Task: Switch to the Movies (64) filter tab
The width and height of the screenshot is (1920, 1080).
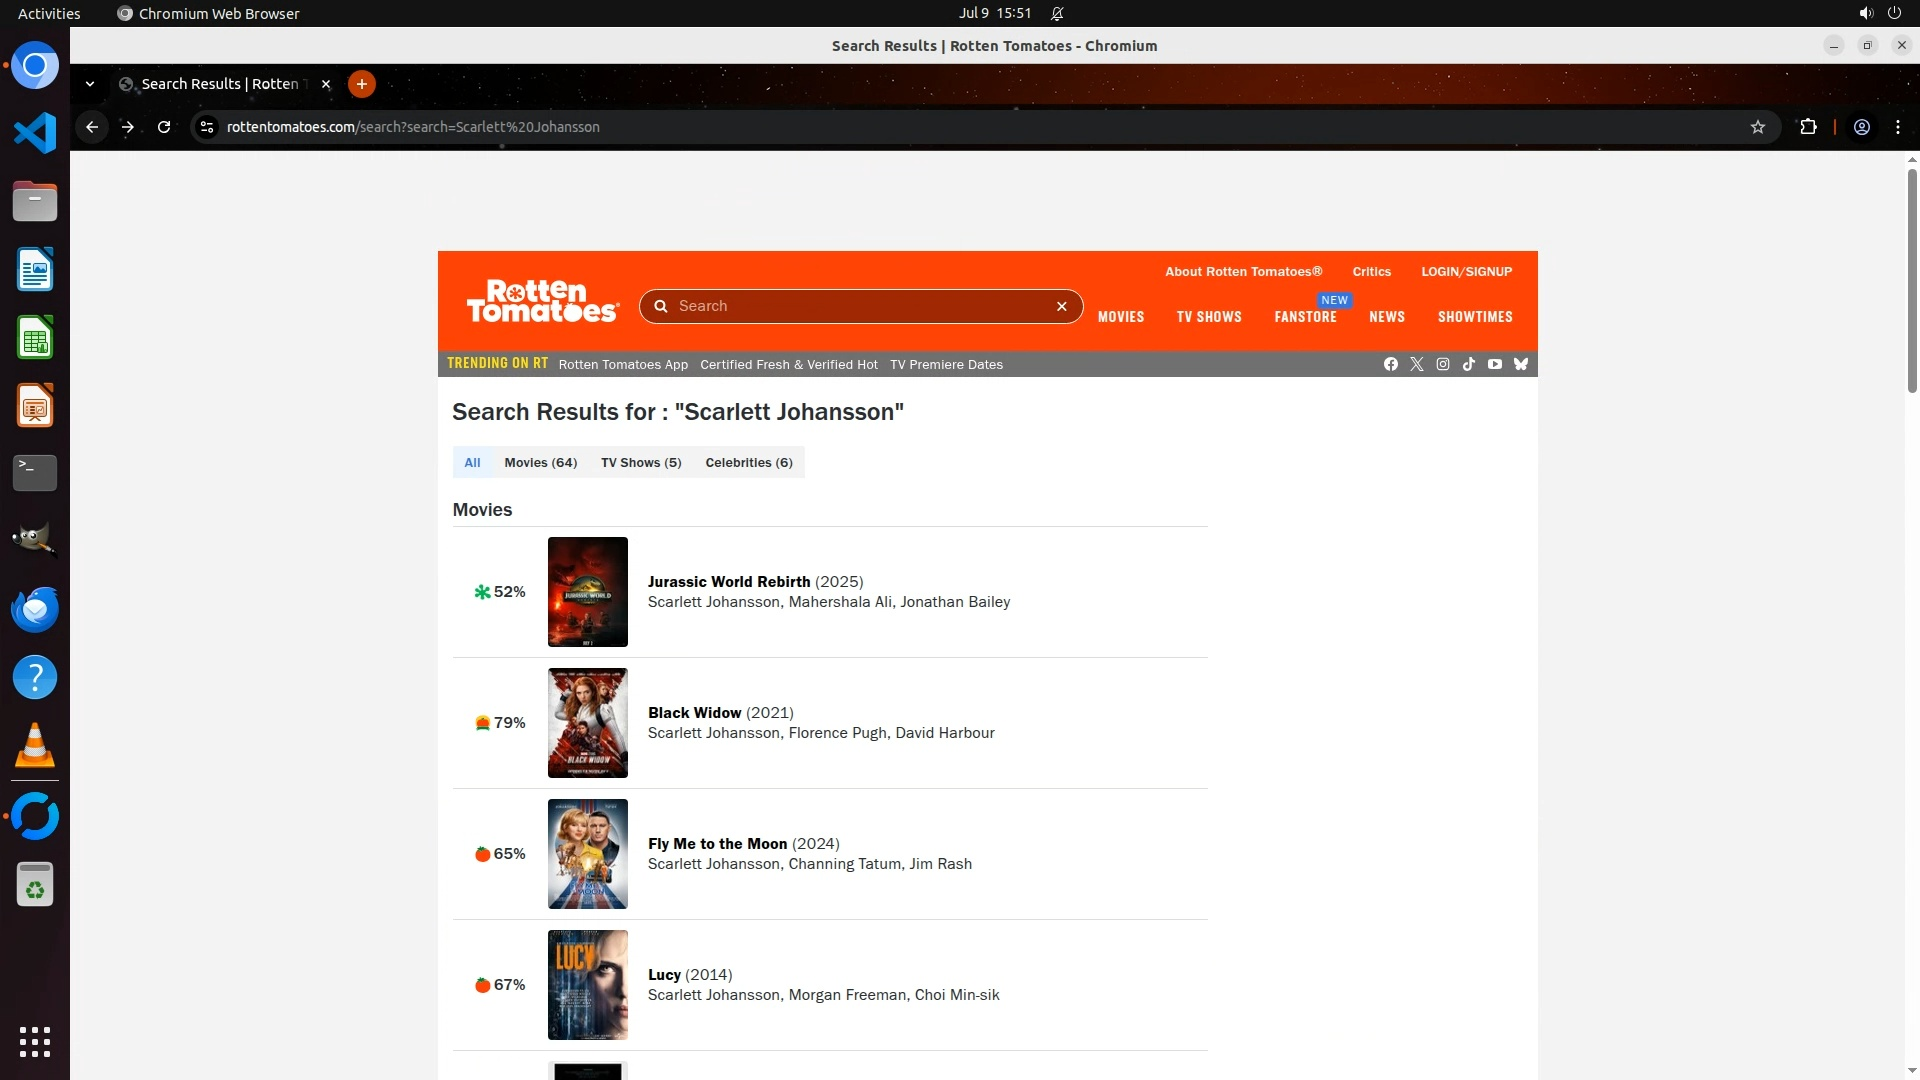Action: tap(540, 462)
